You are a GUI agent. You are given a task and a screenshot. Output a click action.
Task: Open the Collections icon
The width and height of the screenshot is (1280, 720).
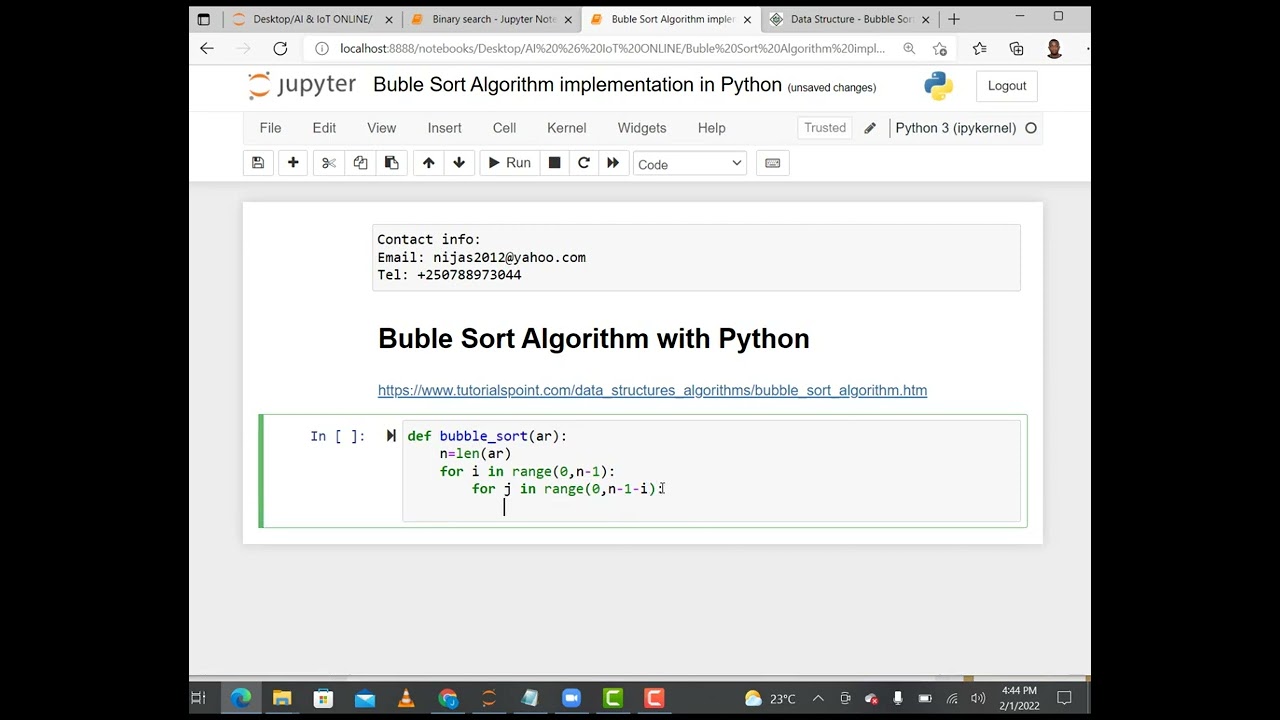tap(1016, 48)
